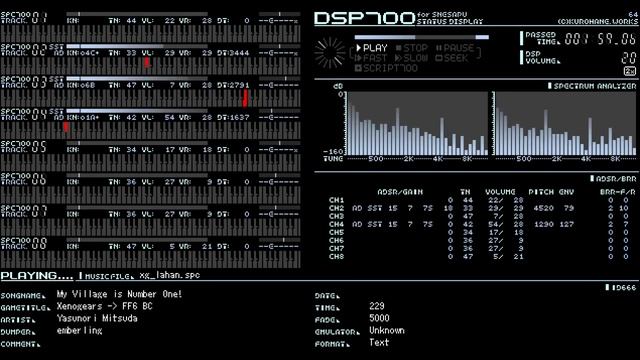Click the Track 03 envelope level bar
Viewport: 640px width, 360px height.
click(137, 79)
